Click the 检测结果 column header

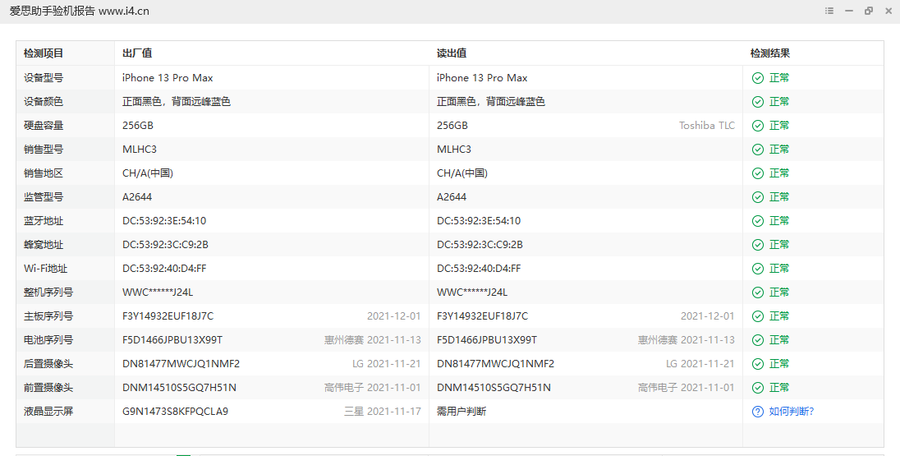[x=770, y=53]
